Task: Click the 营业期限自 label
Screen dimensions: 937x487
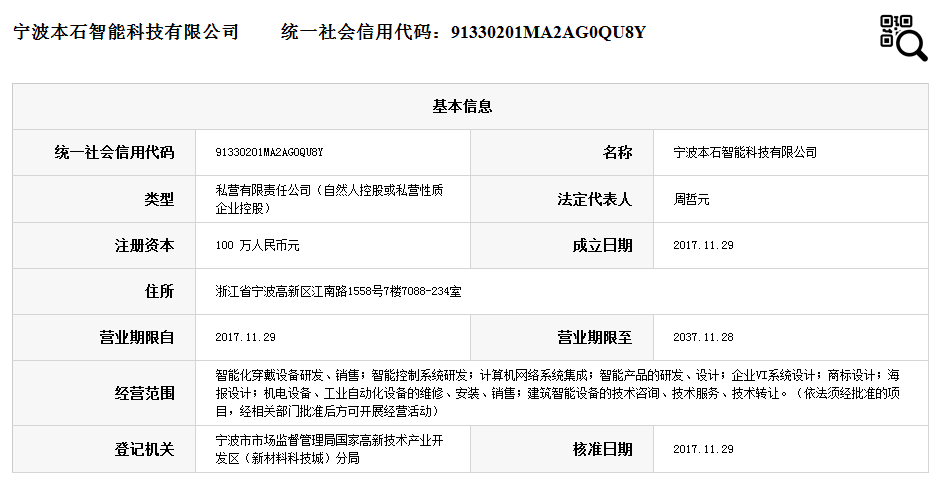Action: [137, 338]
